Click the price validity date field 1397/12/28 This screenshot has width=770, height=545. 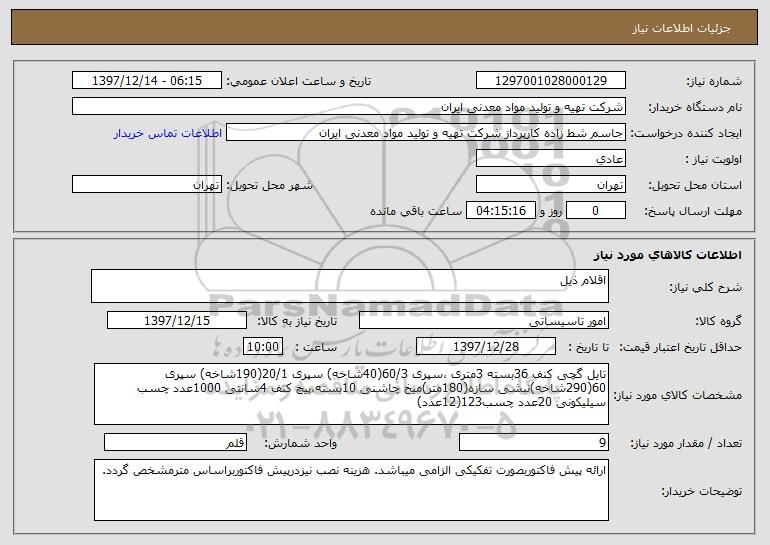tap(486, 347)
